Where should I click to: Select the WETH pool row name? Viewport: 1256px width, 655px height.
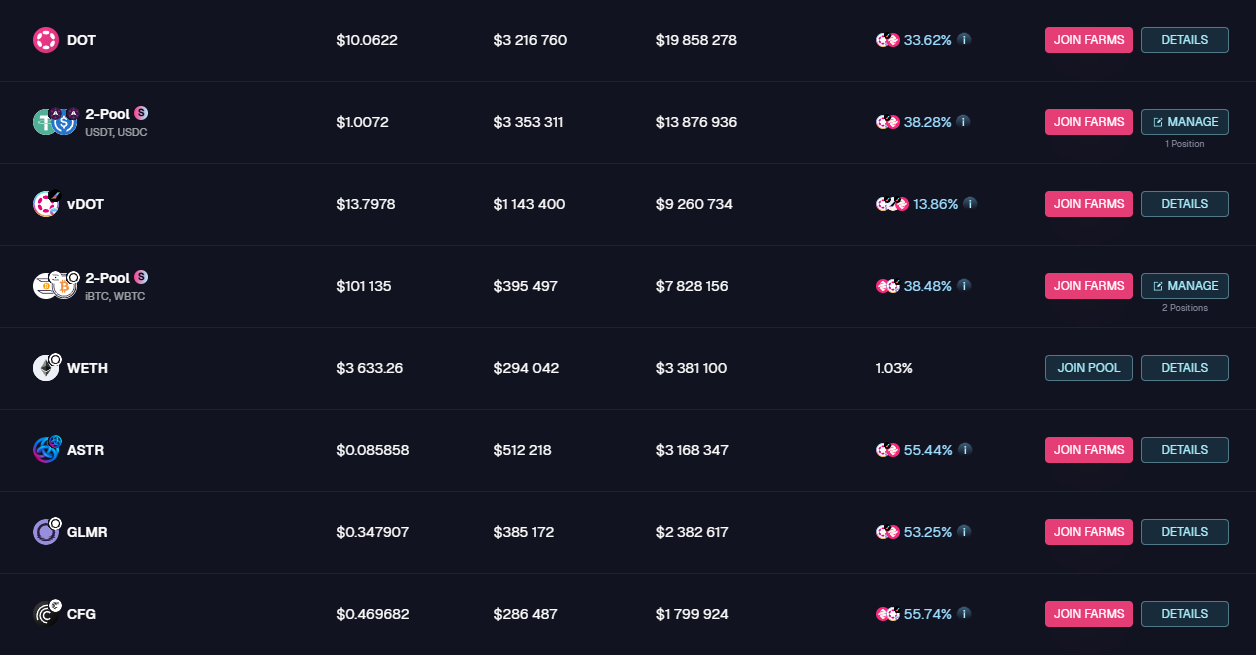point(87,368)
